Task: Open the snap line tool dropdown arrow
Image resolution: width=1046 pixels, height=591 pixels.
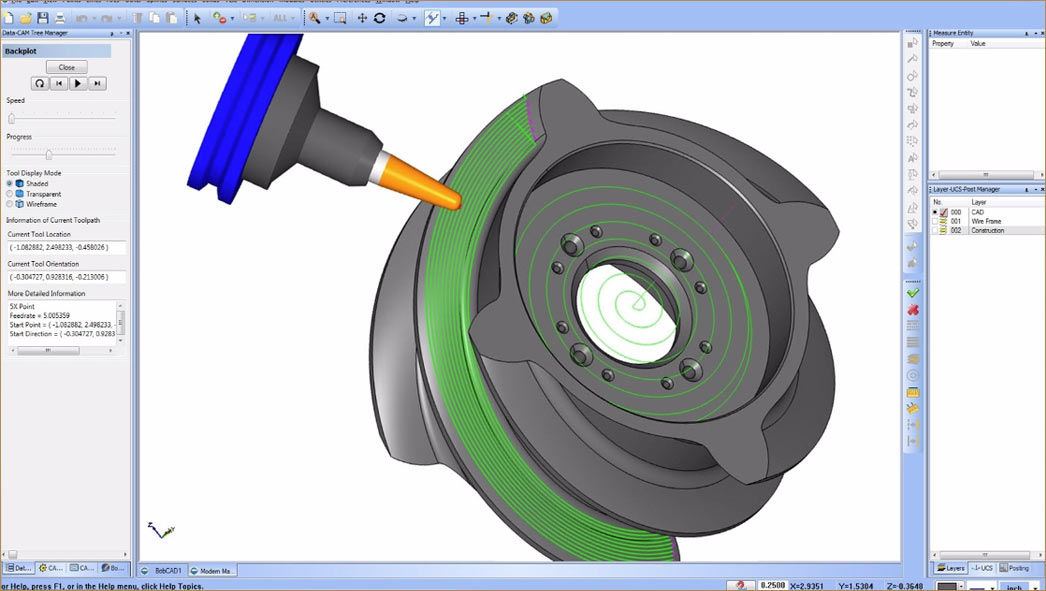Action: (x=444, y=19)
